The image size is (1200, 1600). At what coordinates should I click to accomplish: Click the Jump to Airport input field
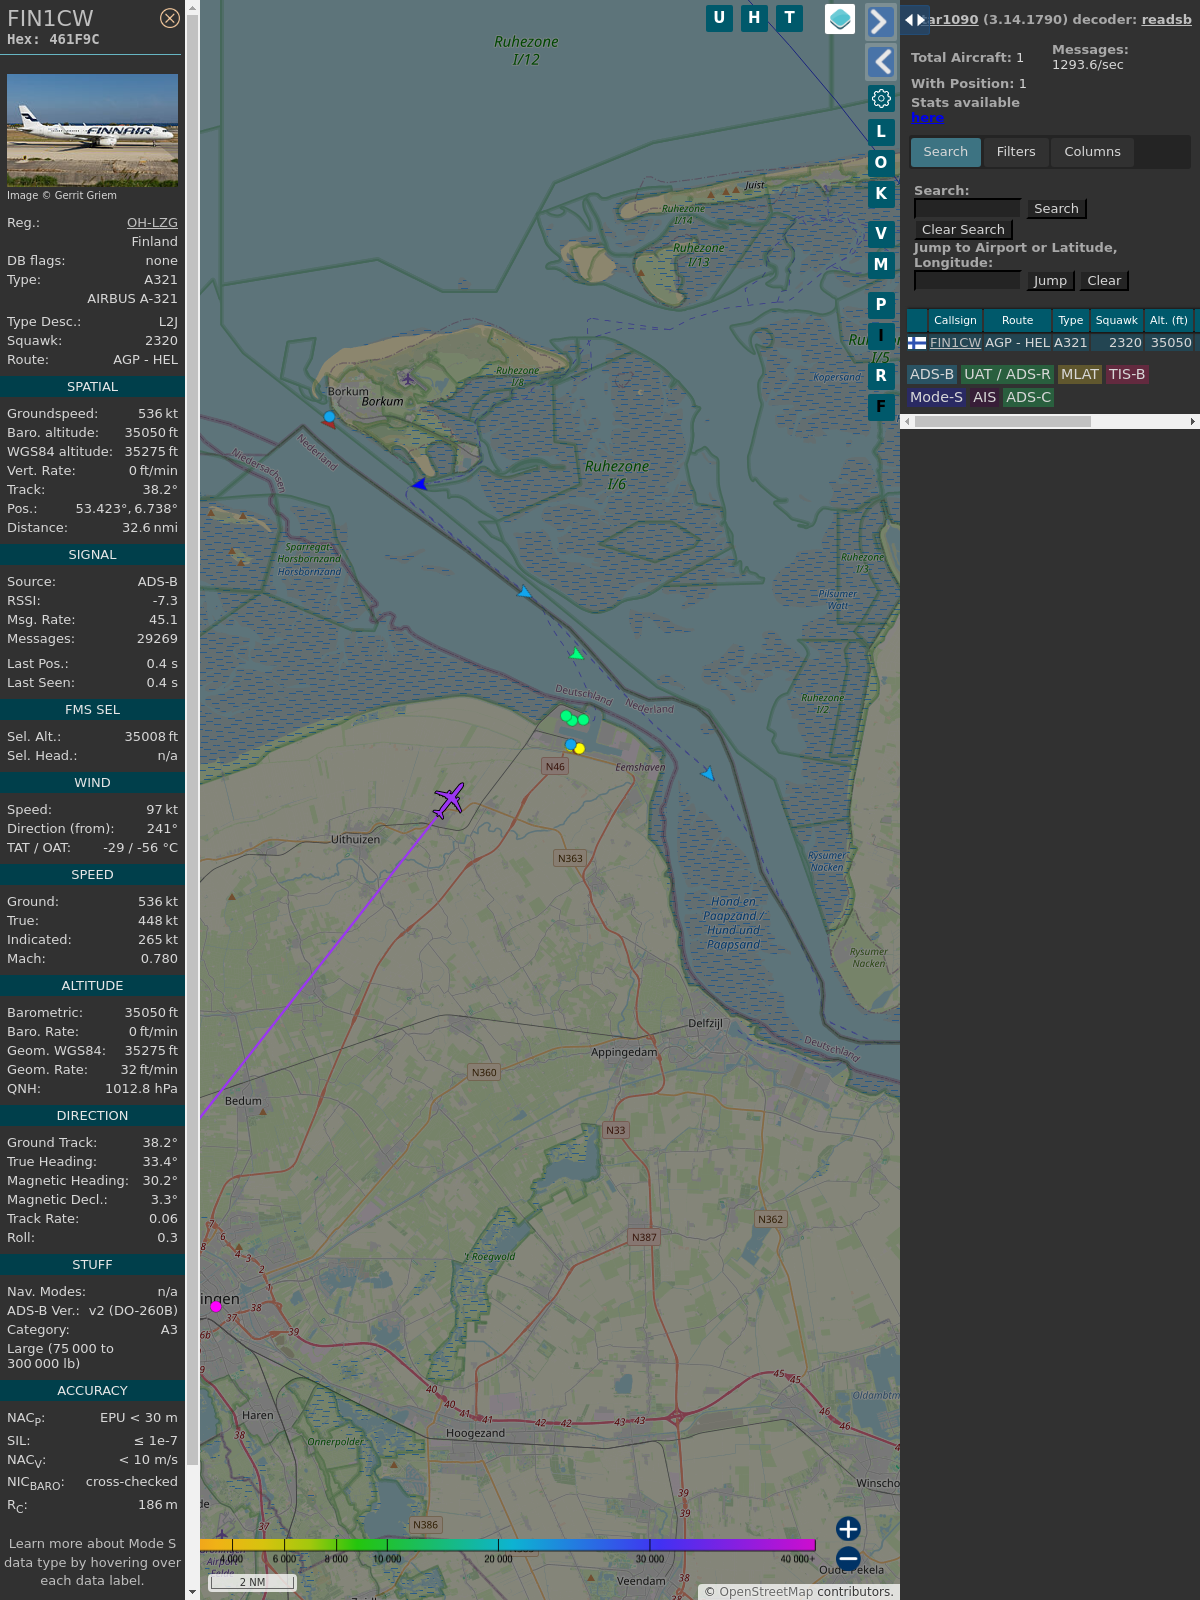[x=968, y=280]
